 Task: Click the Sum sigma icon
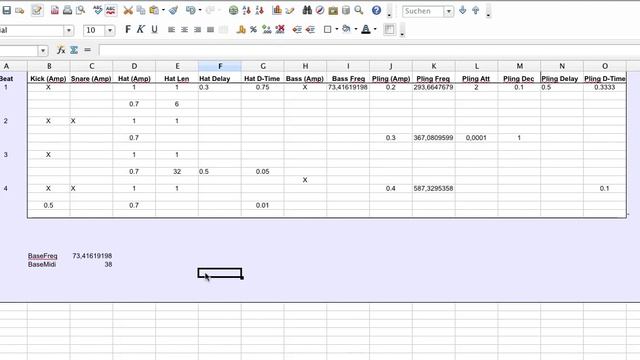pos(74,50)
